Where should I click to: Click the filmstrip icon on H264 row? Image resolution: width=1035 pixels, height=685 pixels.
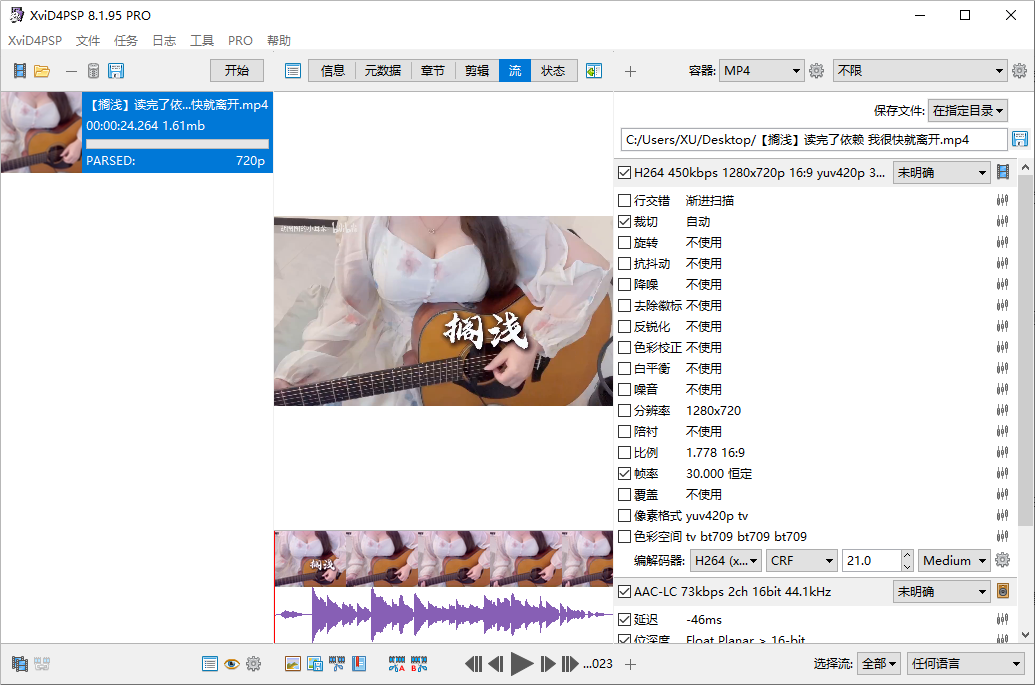click(1003, 173)
